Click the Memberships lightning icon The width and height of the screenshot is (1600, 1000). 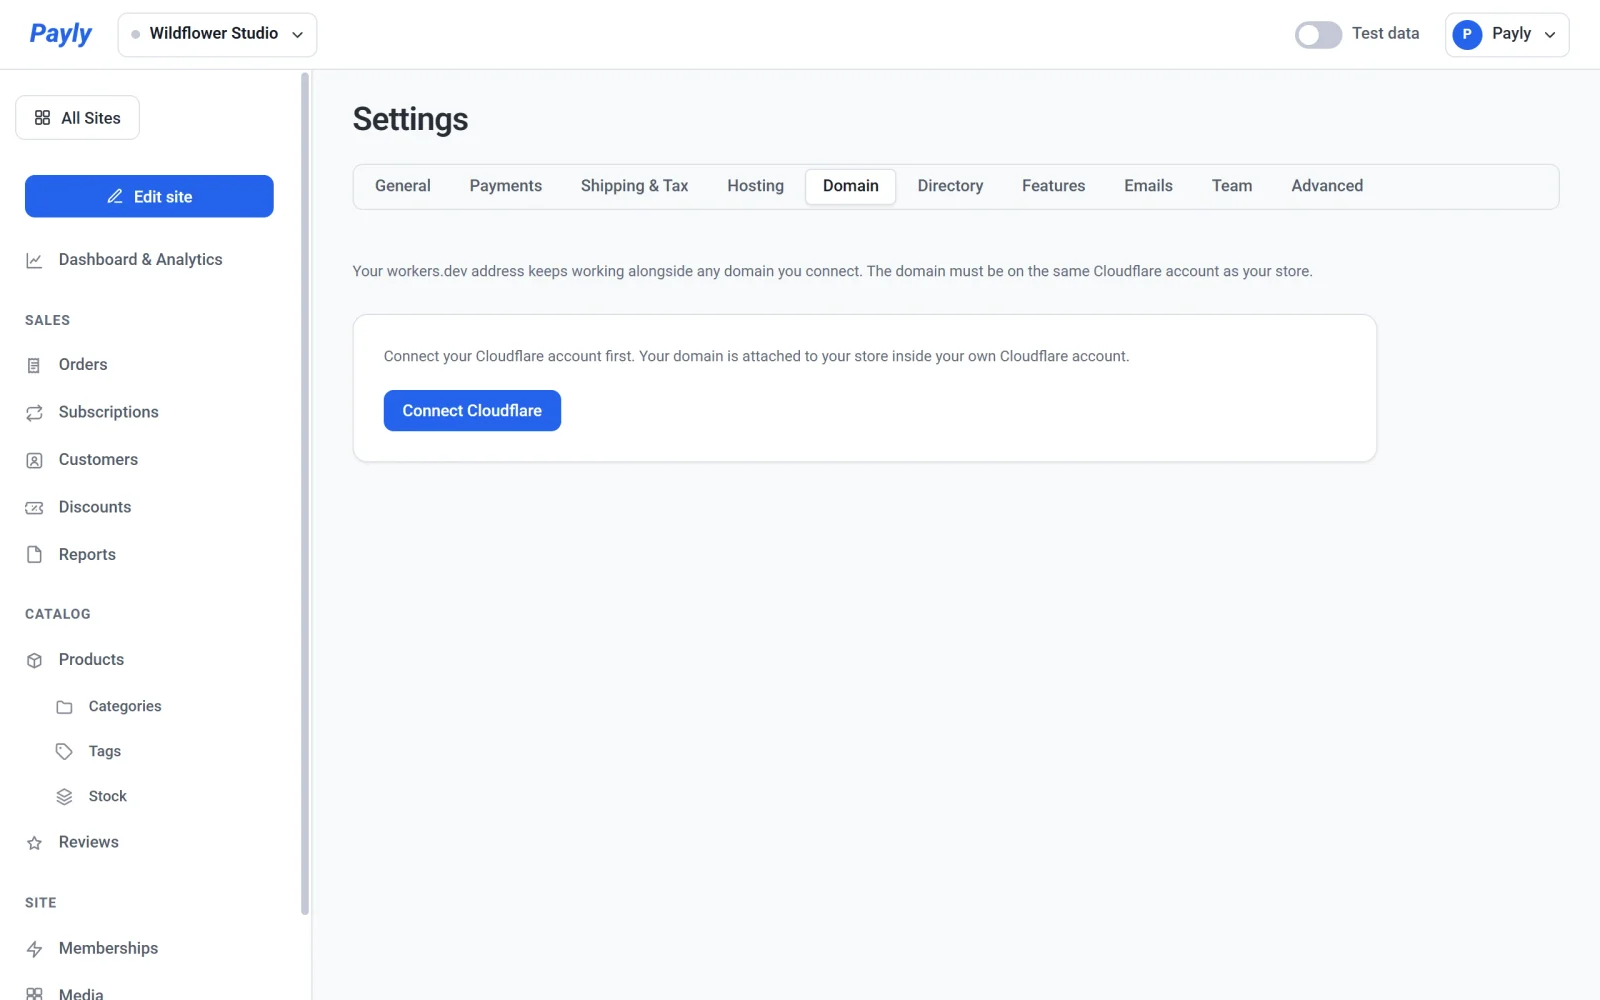tap(34, 949)
